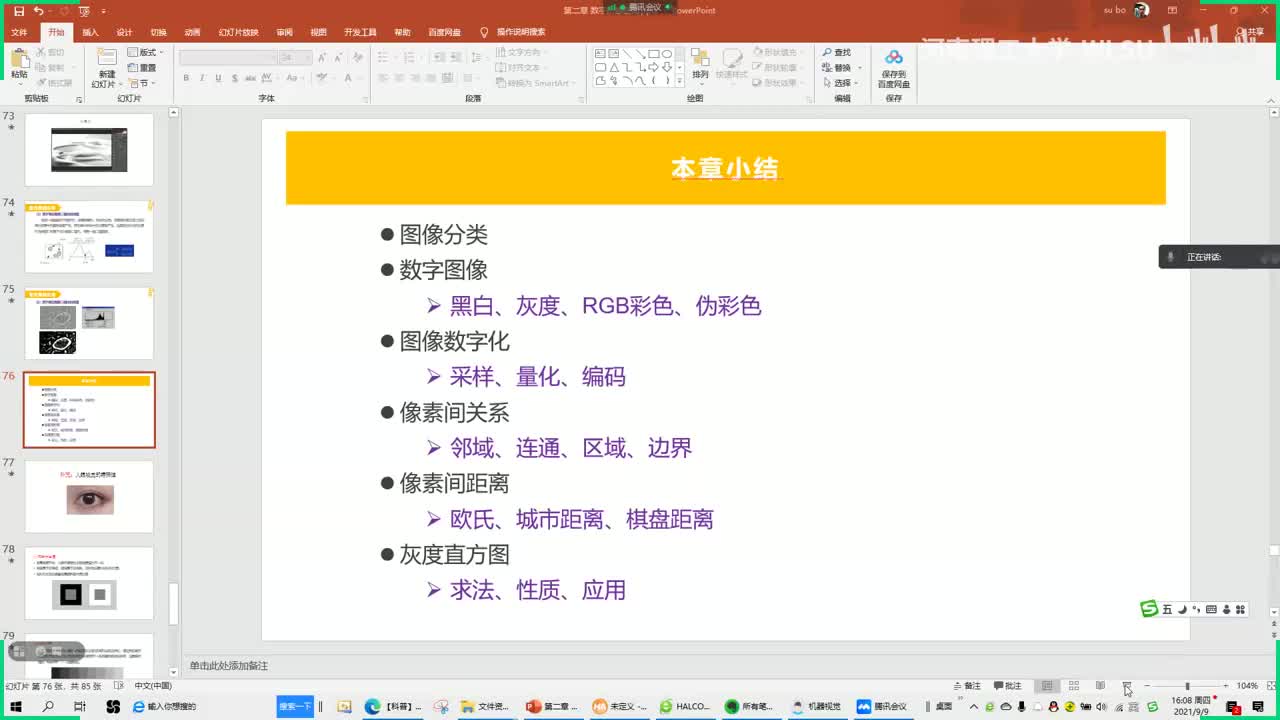Click the 操作说明搜索 search box
1280x720 pixels.
(x=520, y=32)
